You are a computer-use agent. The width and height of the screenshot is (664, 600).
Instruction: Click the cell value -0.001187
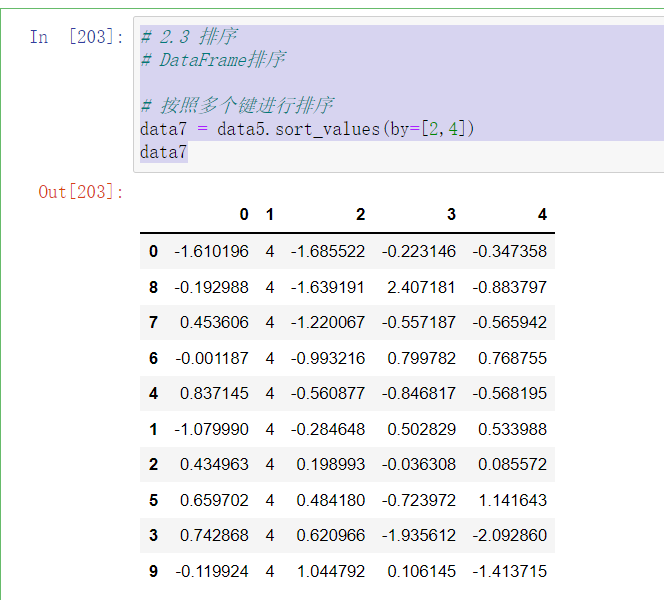[x=211, y=358]
